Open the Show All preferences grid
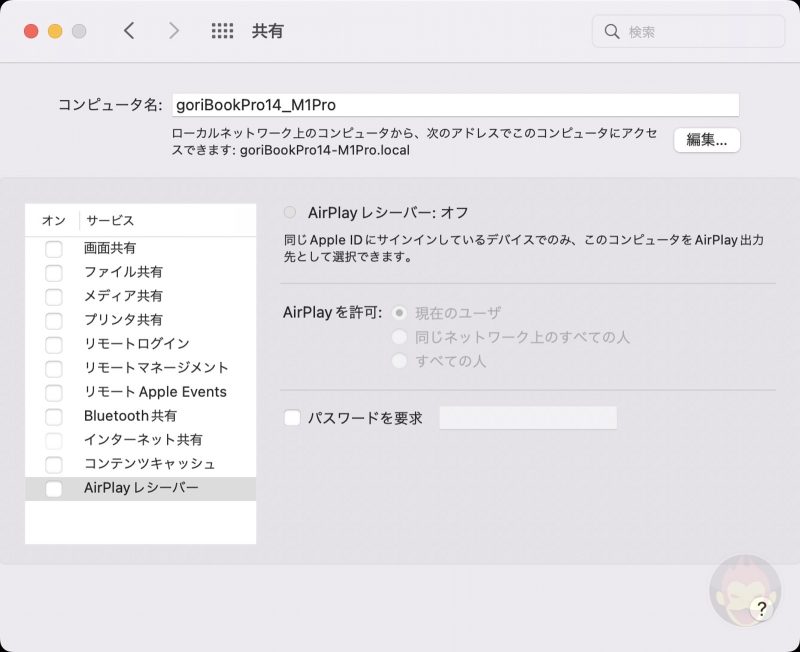The width and height of the screenshot is (800, 652). pyautogui.click(x=222, y=31)
